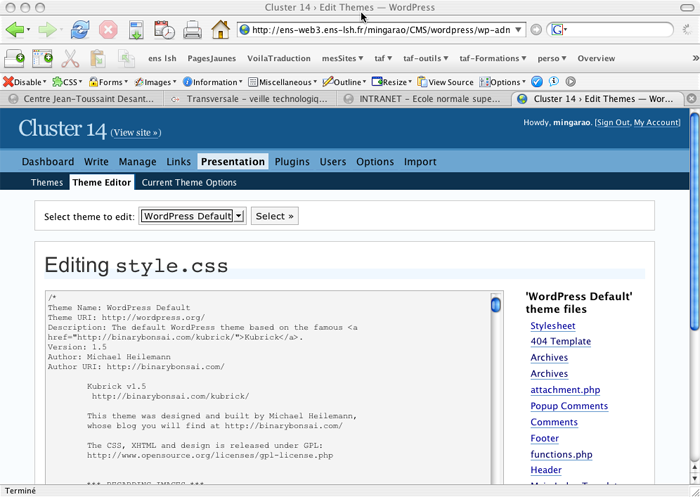
Task: Open the 404 Template file link
Action: click(561, 342)
